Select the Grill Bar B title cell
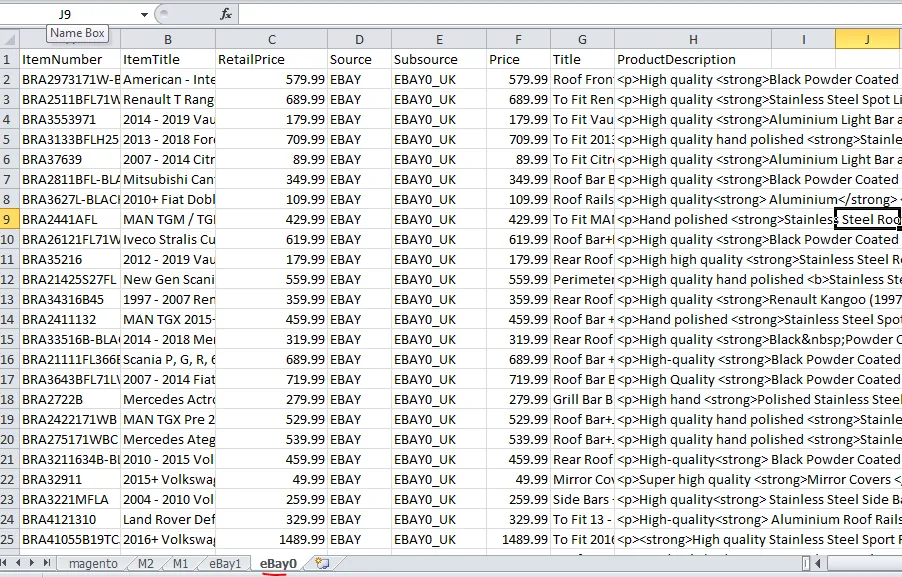 582,399
